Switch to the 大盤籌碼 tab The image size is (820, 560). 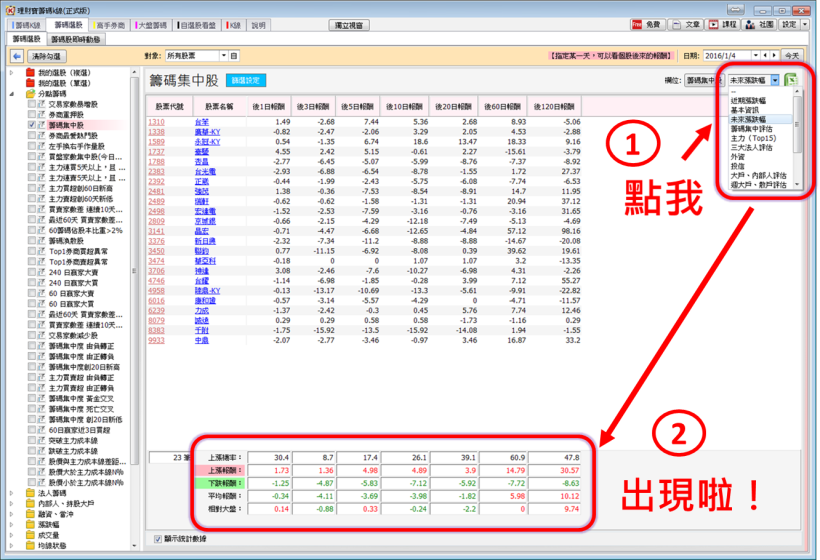click(151, 25)
